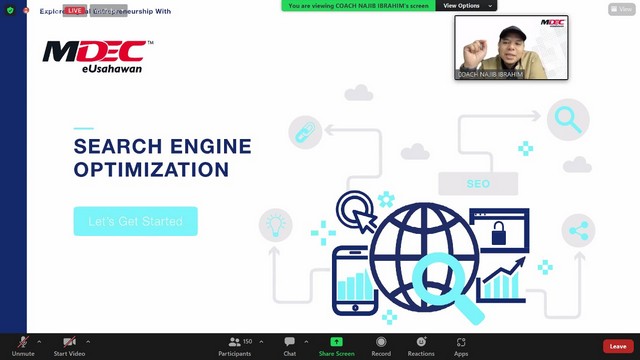Click the green Share Screen icon

[x=336, y=342]
